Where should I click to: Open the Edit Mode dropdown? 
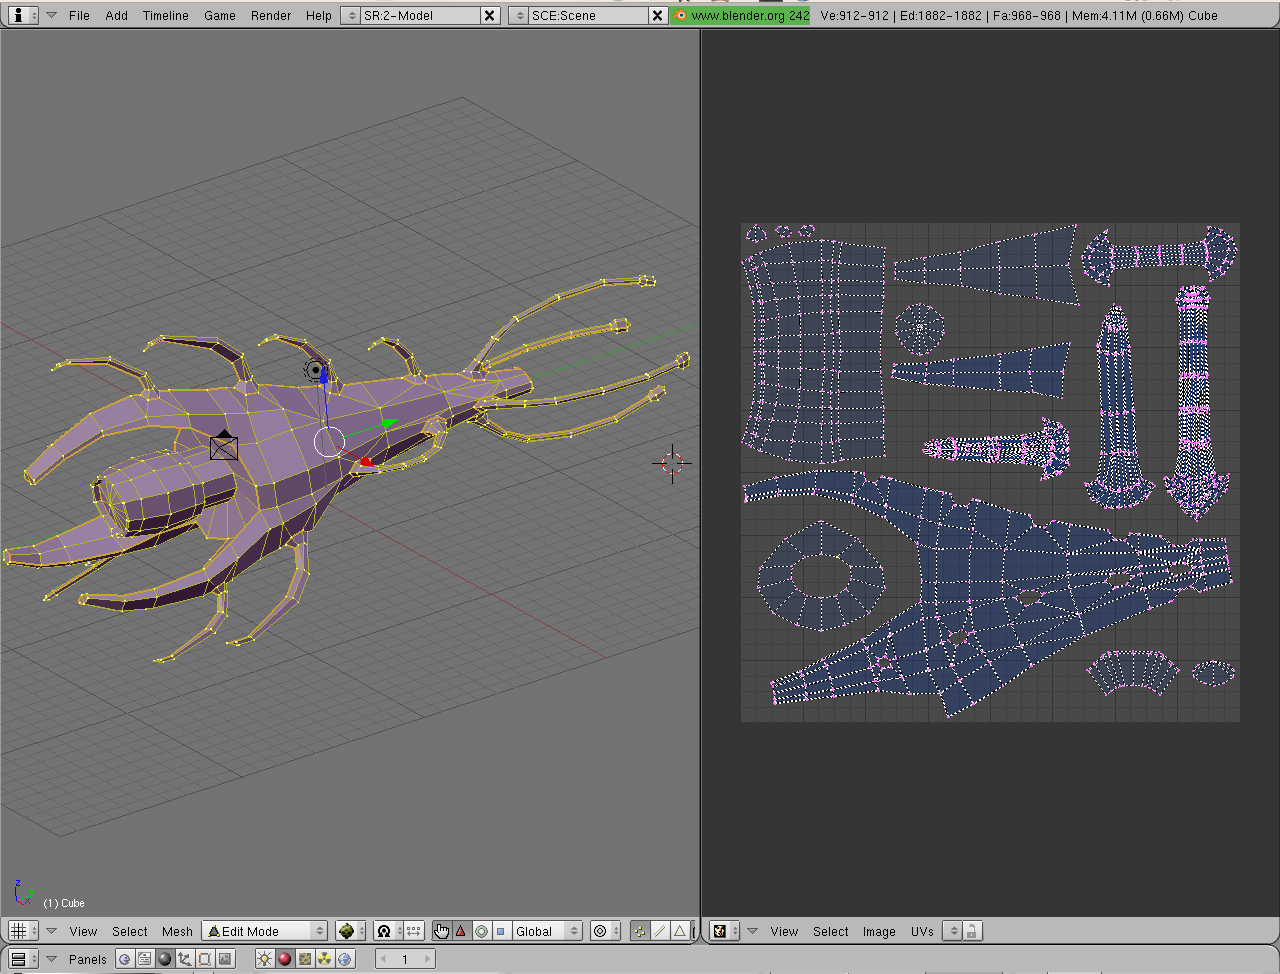tap(265, 931)
